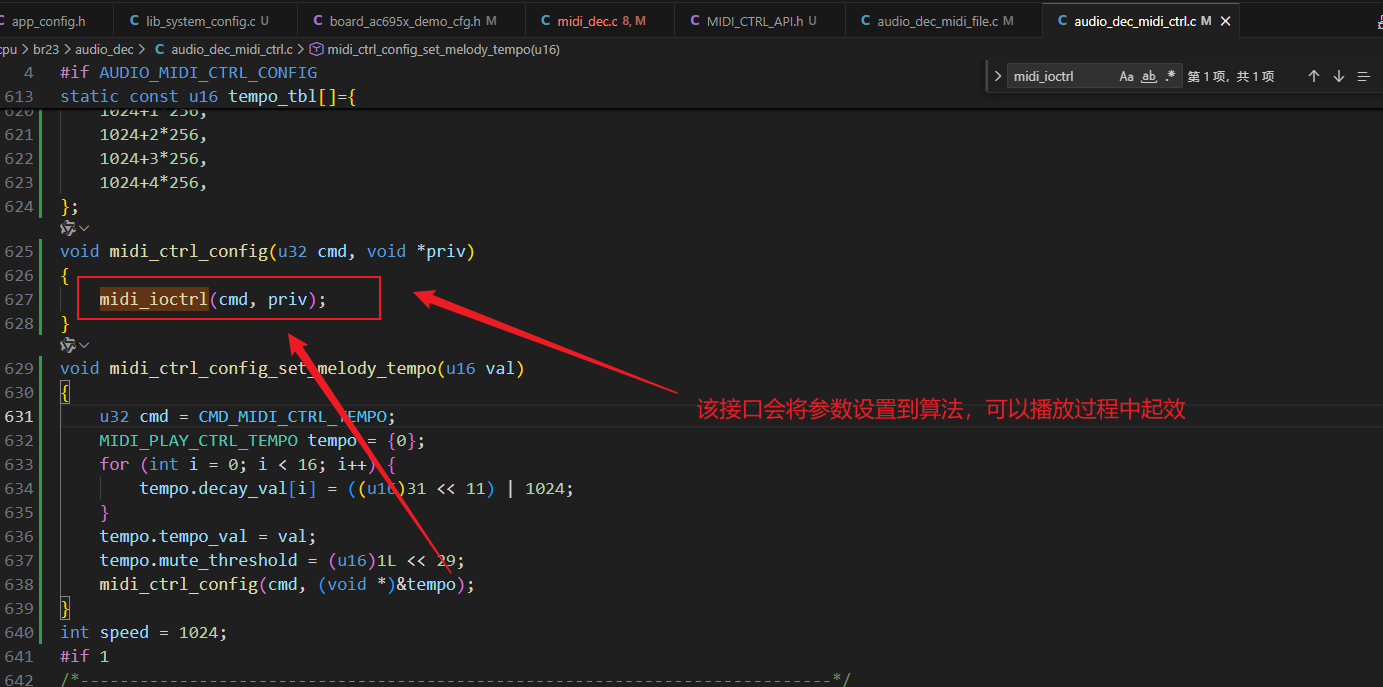
Task: Toggle regular expression (.*) search option
Action: (x=1171, y=76)
